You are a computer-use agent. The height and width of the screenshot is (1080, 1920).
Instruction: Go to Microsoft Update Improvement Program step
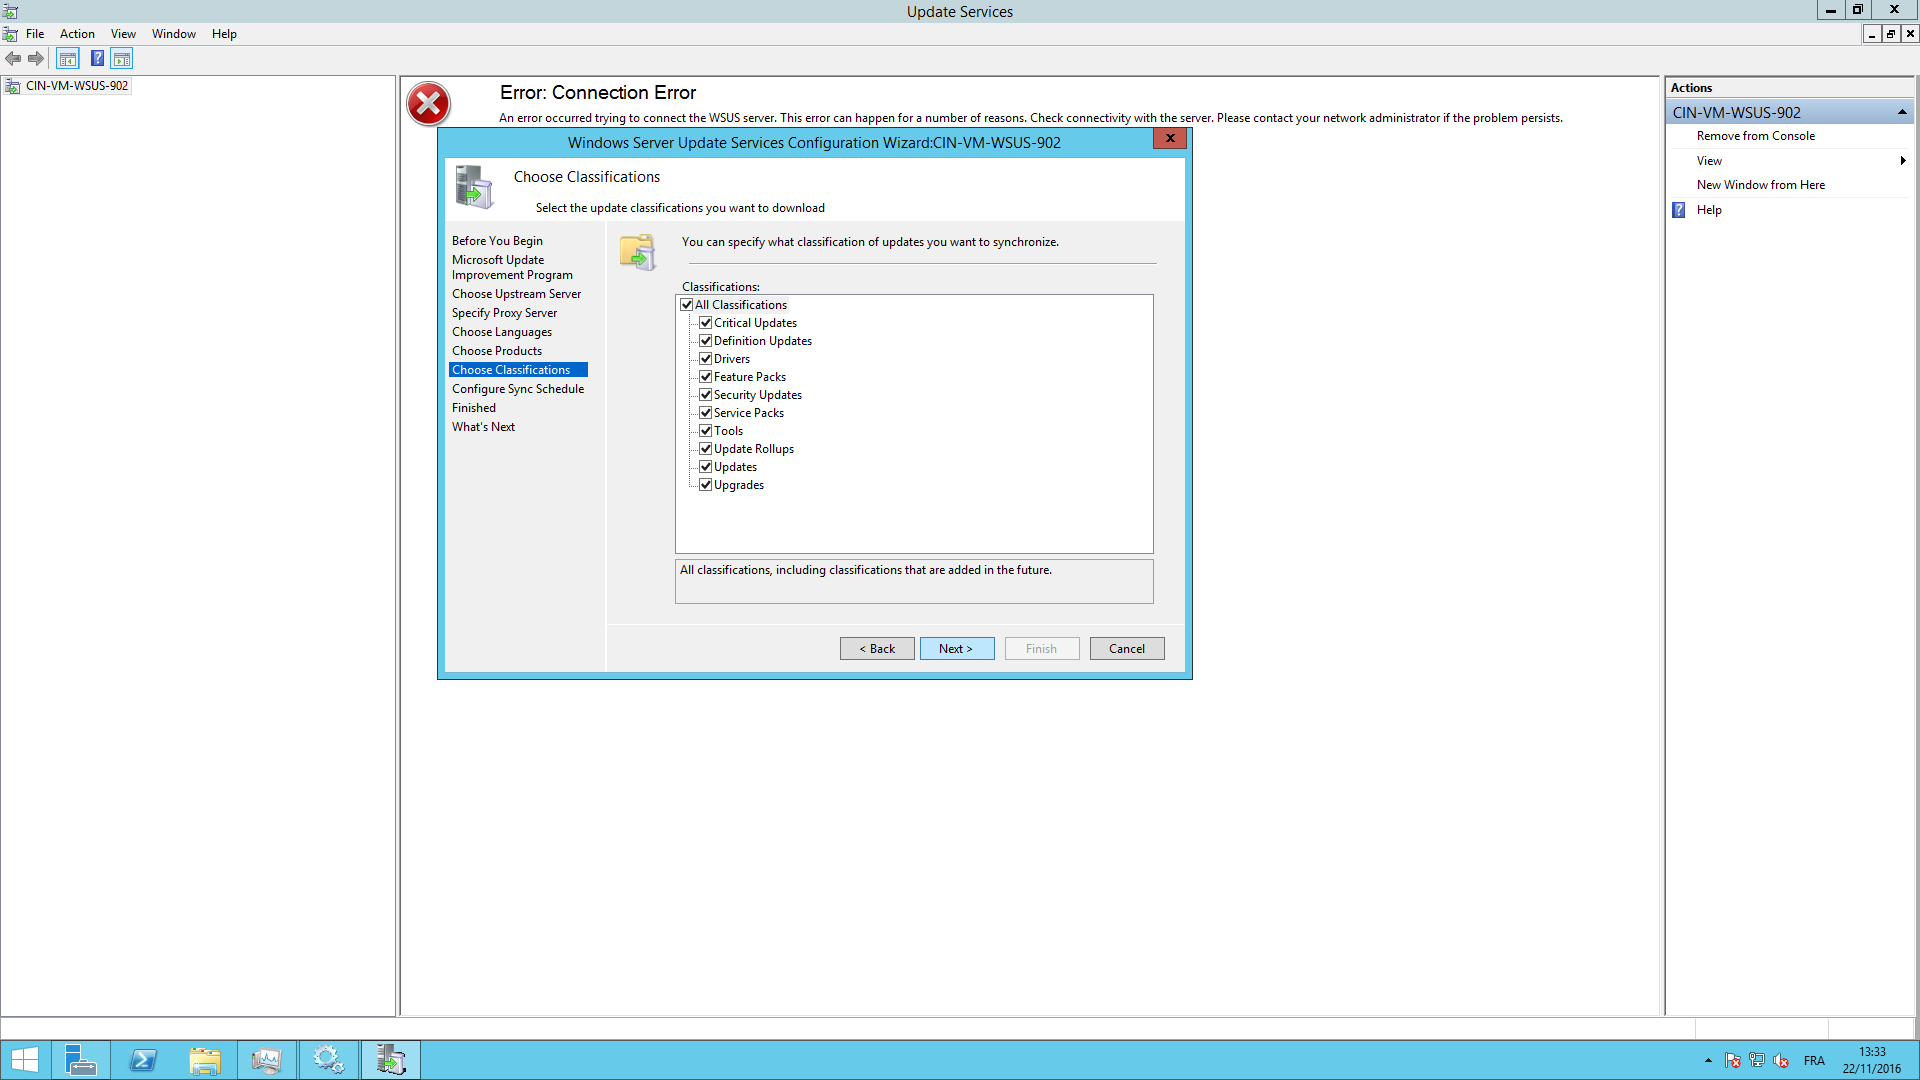[x=512, y=267]
